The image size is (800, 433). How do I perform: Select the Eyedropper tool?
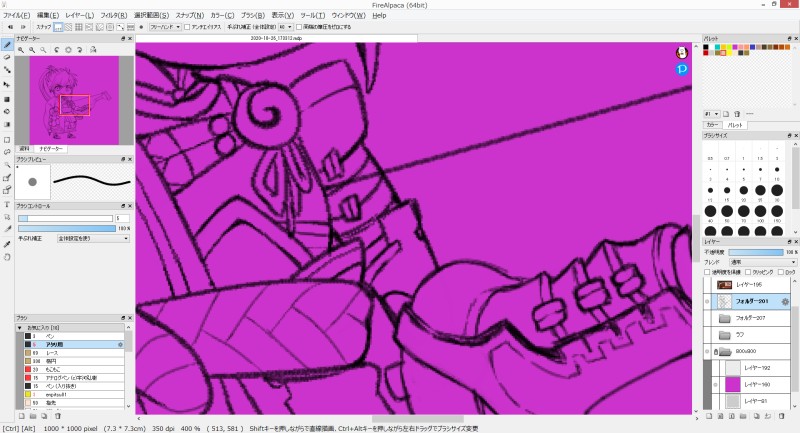click(7, 244)
